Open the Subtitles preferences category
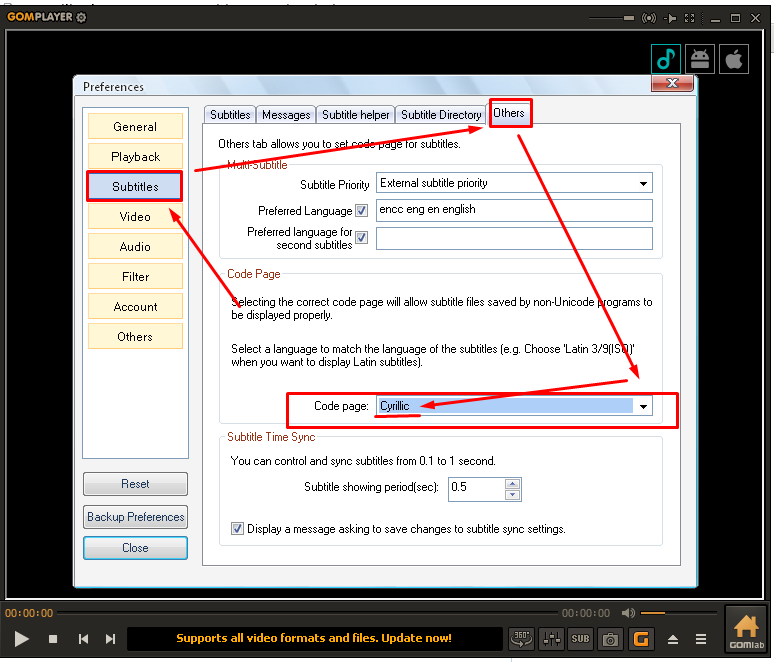Image resolution: width=774 pixels, height=662 pixels. coord(135,187)
